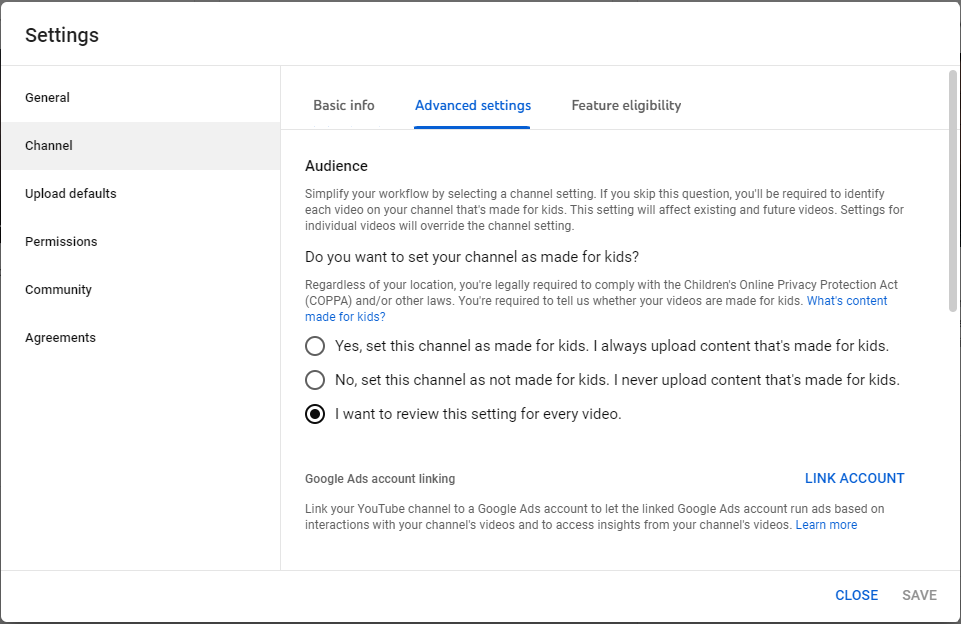Click the Audience section heading
This screenshot has width=961, height=624.
(336, 166)
